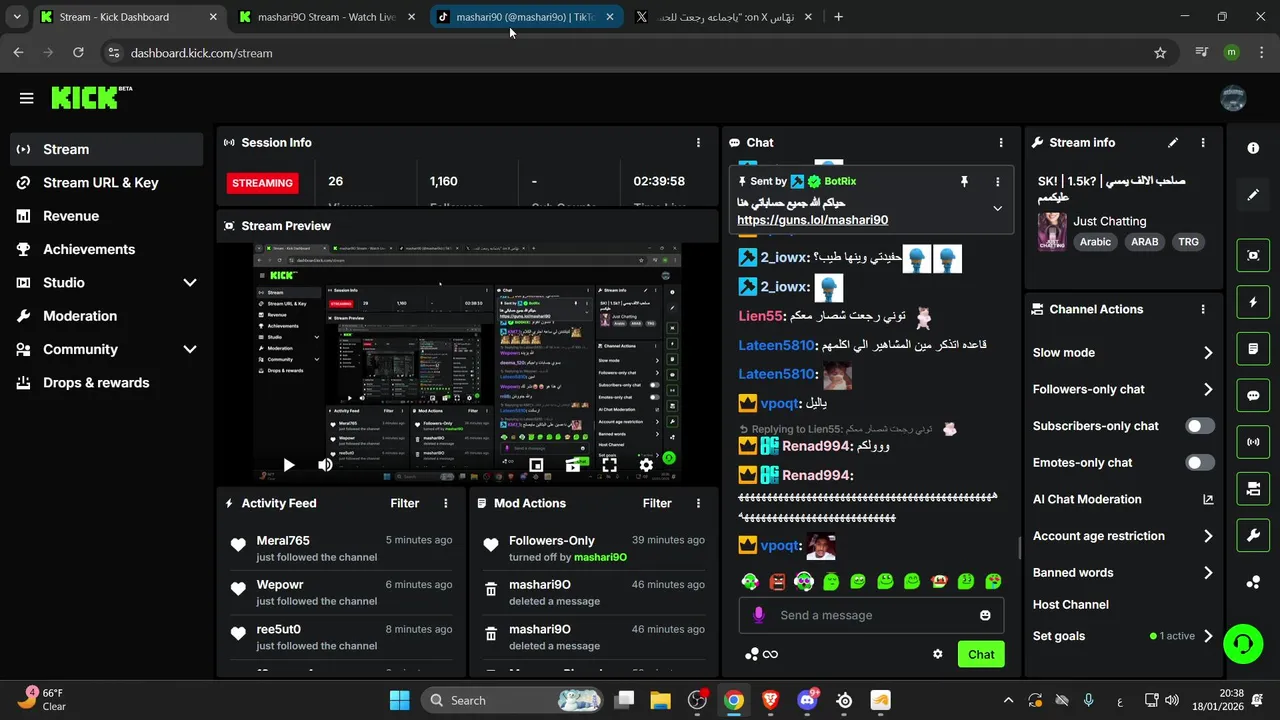Viewport: 1280px width, 720px height.
Task: Expand the Community sidebar section
Action: [190, 349]
